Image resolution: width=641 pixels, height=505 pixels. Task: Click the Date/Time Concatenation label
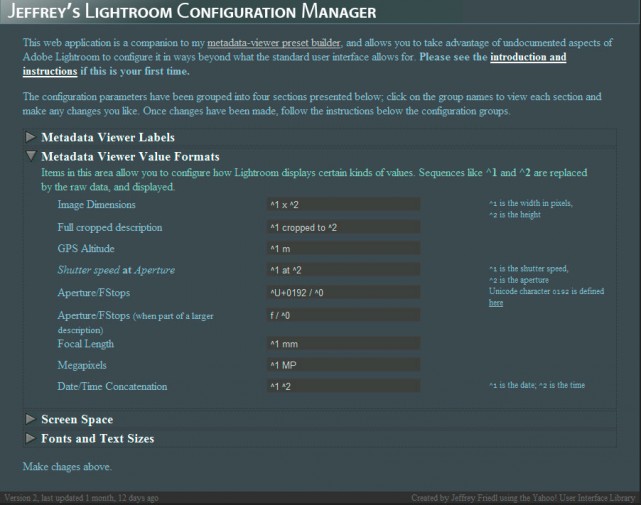pos(112,386)
